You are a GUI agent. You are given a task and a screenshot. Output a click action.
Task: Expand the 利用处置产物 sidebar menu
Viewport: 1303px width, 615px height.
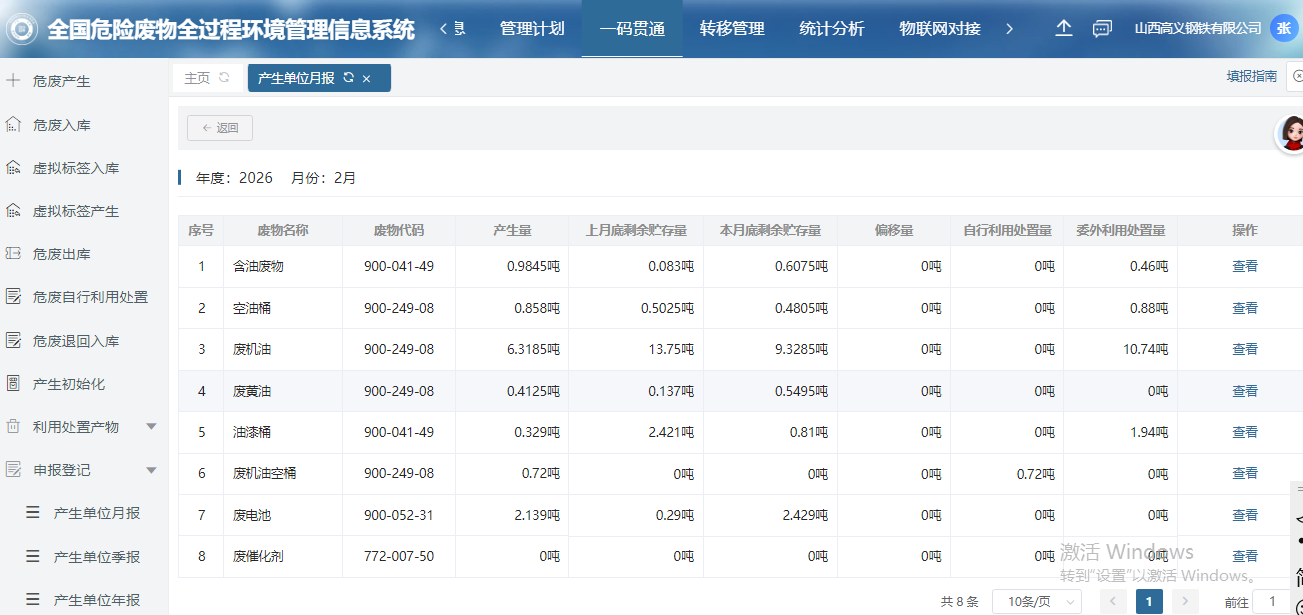[151, 427]
